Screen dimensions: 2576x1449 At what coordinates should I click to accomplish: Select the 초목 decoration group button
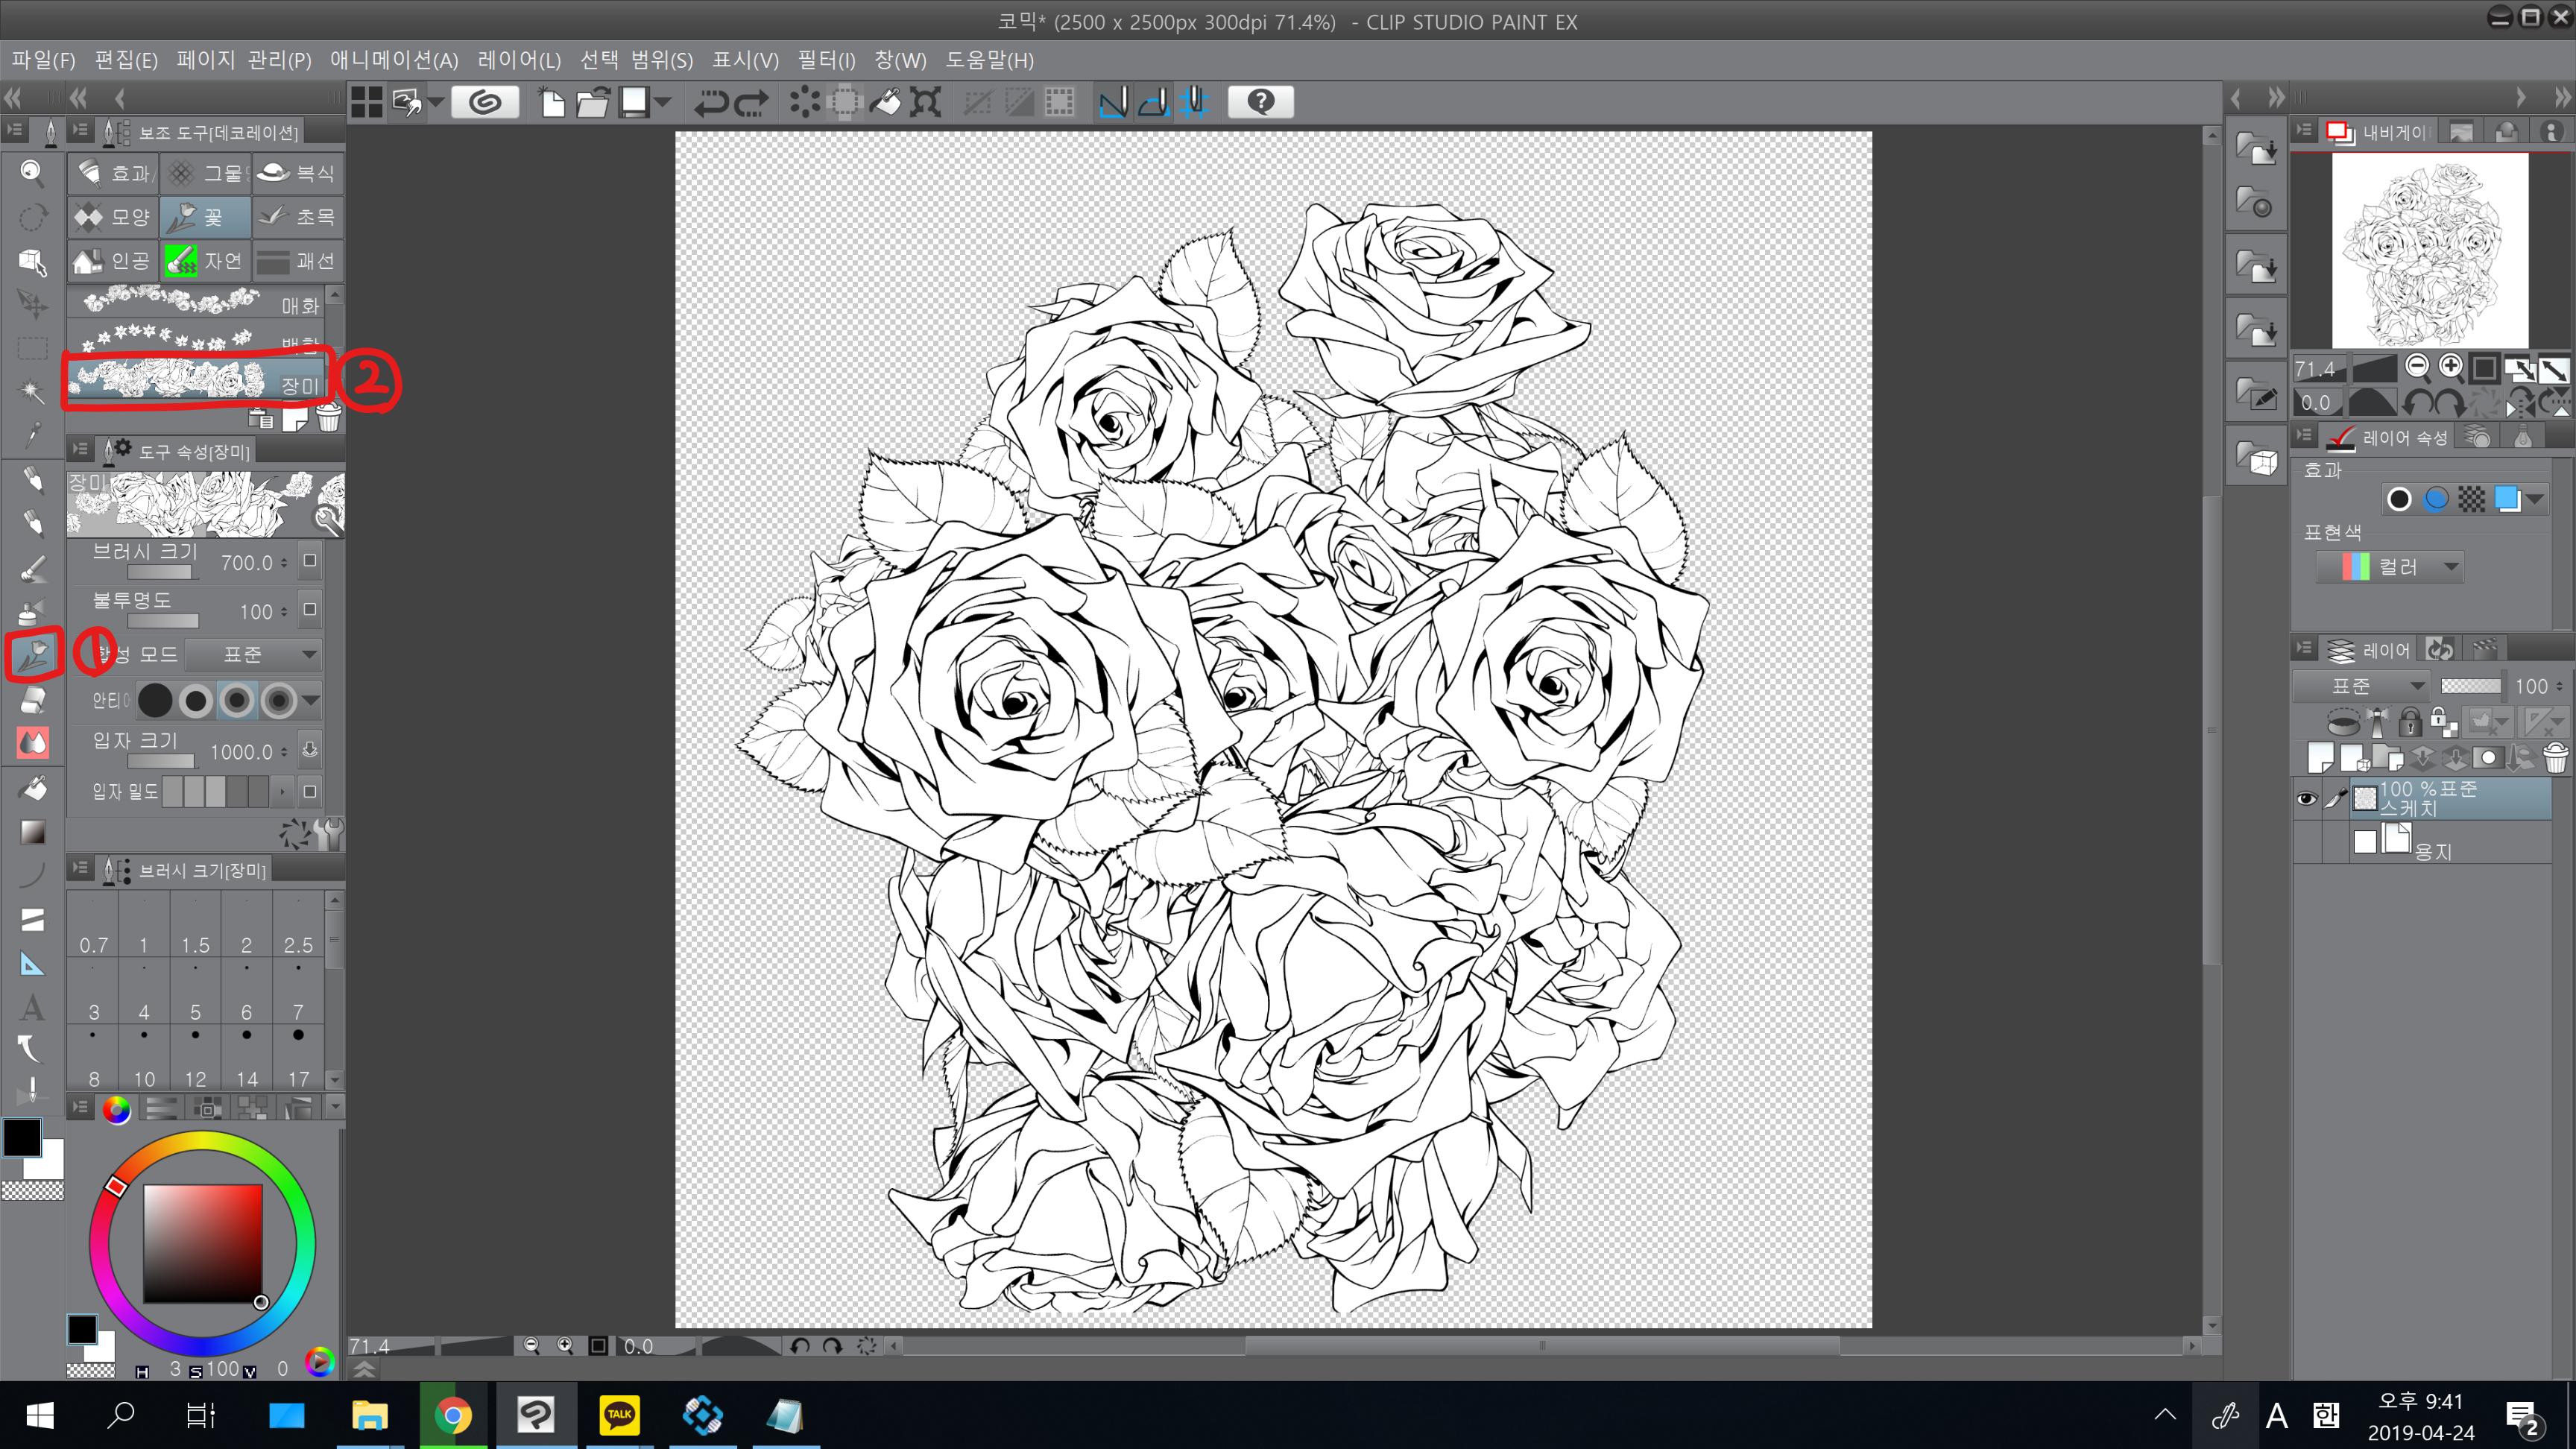(297, 217)
